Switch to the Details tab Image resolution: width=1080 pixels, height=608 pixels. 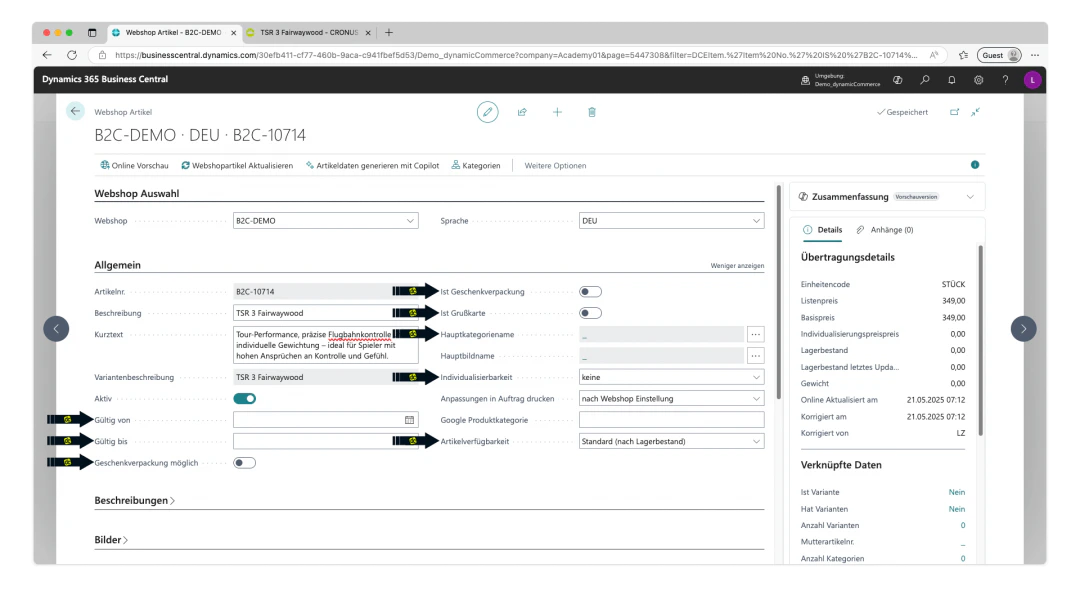(x=822, y=230)
